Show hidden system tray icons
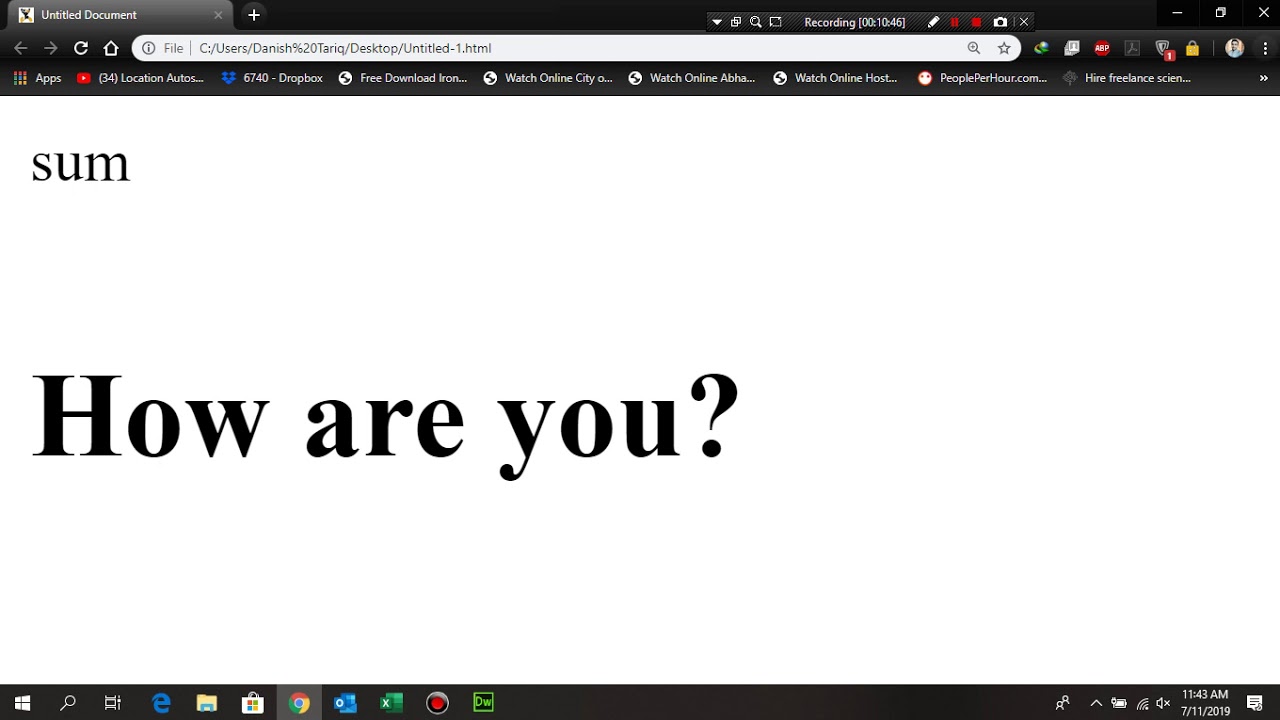The image size is (1280, 720). pyautogui.click(x=1096, y=703)
